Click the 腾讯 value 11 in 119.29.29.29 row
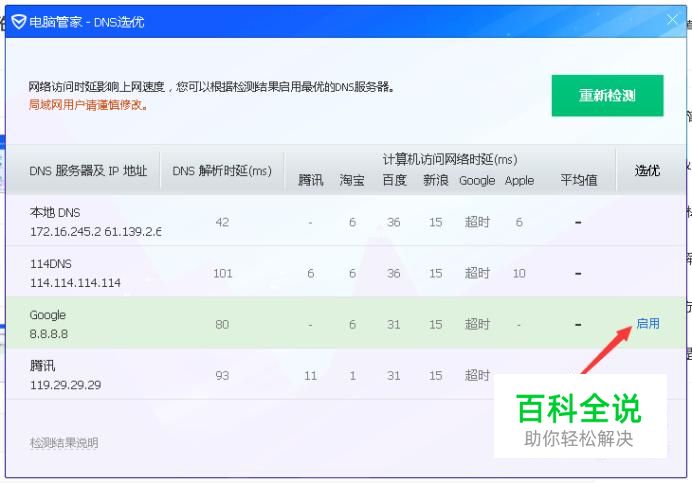This screenshot has width=692, height=483. click(310, 376)
